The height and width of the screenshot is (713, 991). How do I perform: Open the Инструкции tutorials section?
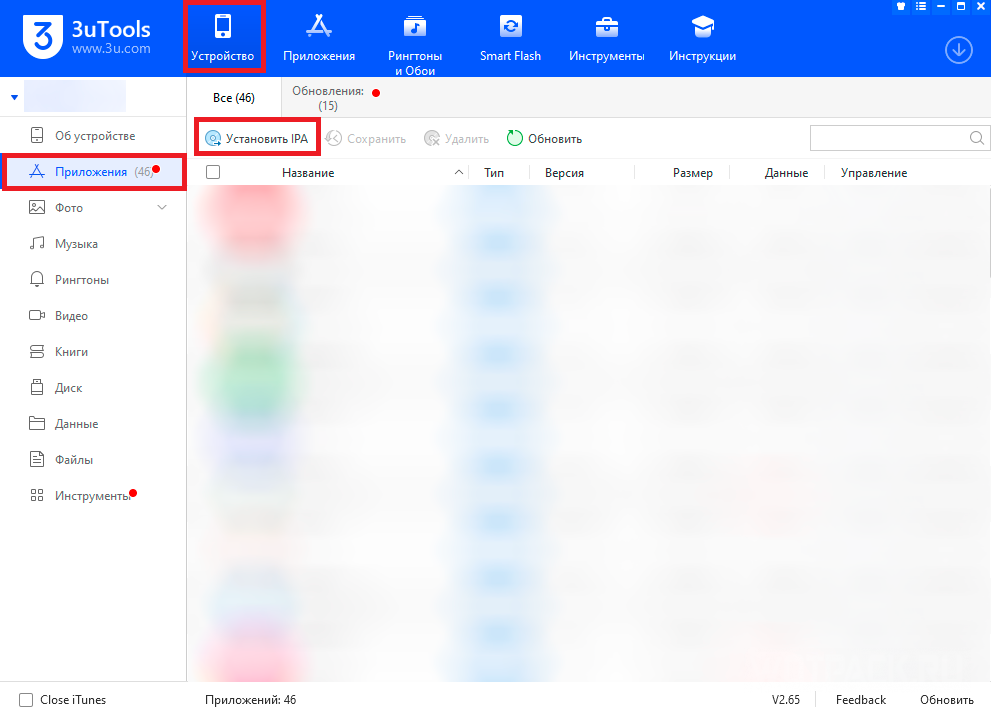702,37
